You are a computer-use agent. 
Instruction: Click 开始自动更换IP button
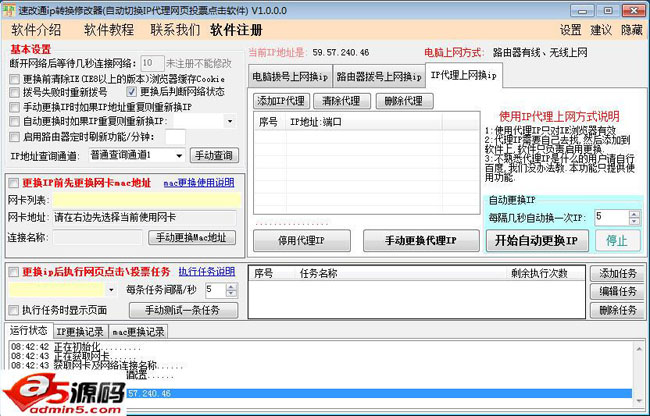pyautogui.click(x=537, y=241)
